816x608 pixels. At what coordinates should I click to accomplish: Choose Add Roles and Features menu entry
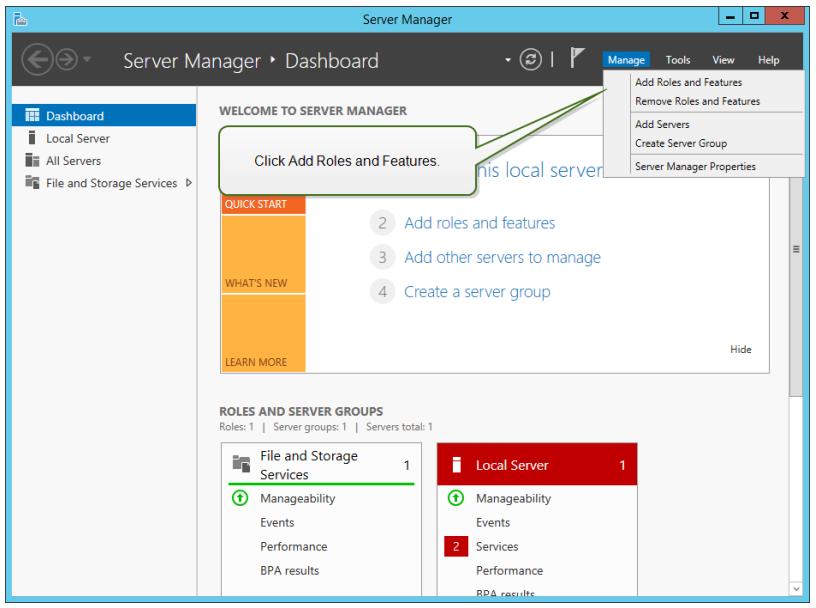pyautogui.click(x=688, y=82)
